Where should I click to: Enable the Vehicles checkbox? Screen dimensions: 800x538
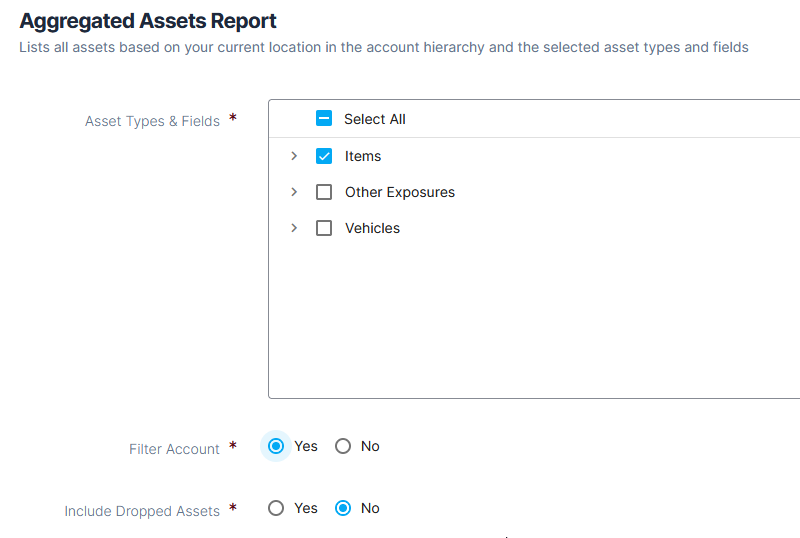(323, 228)
